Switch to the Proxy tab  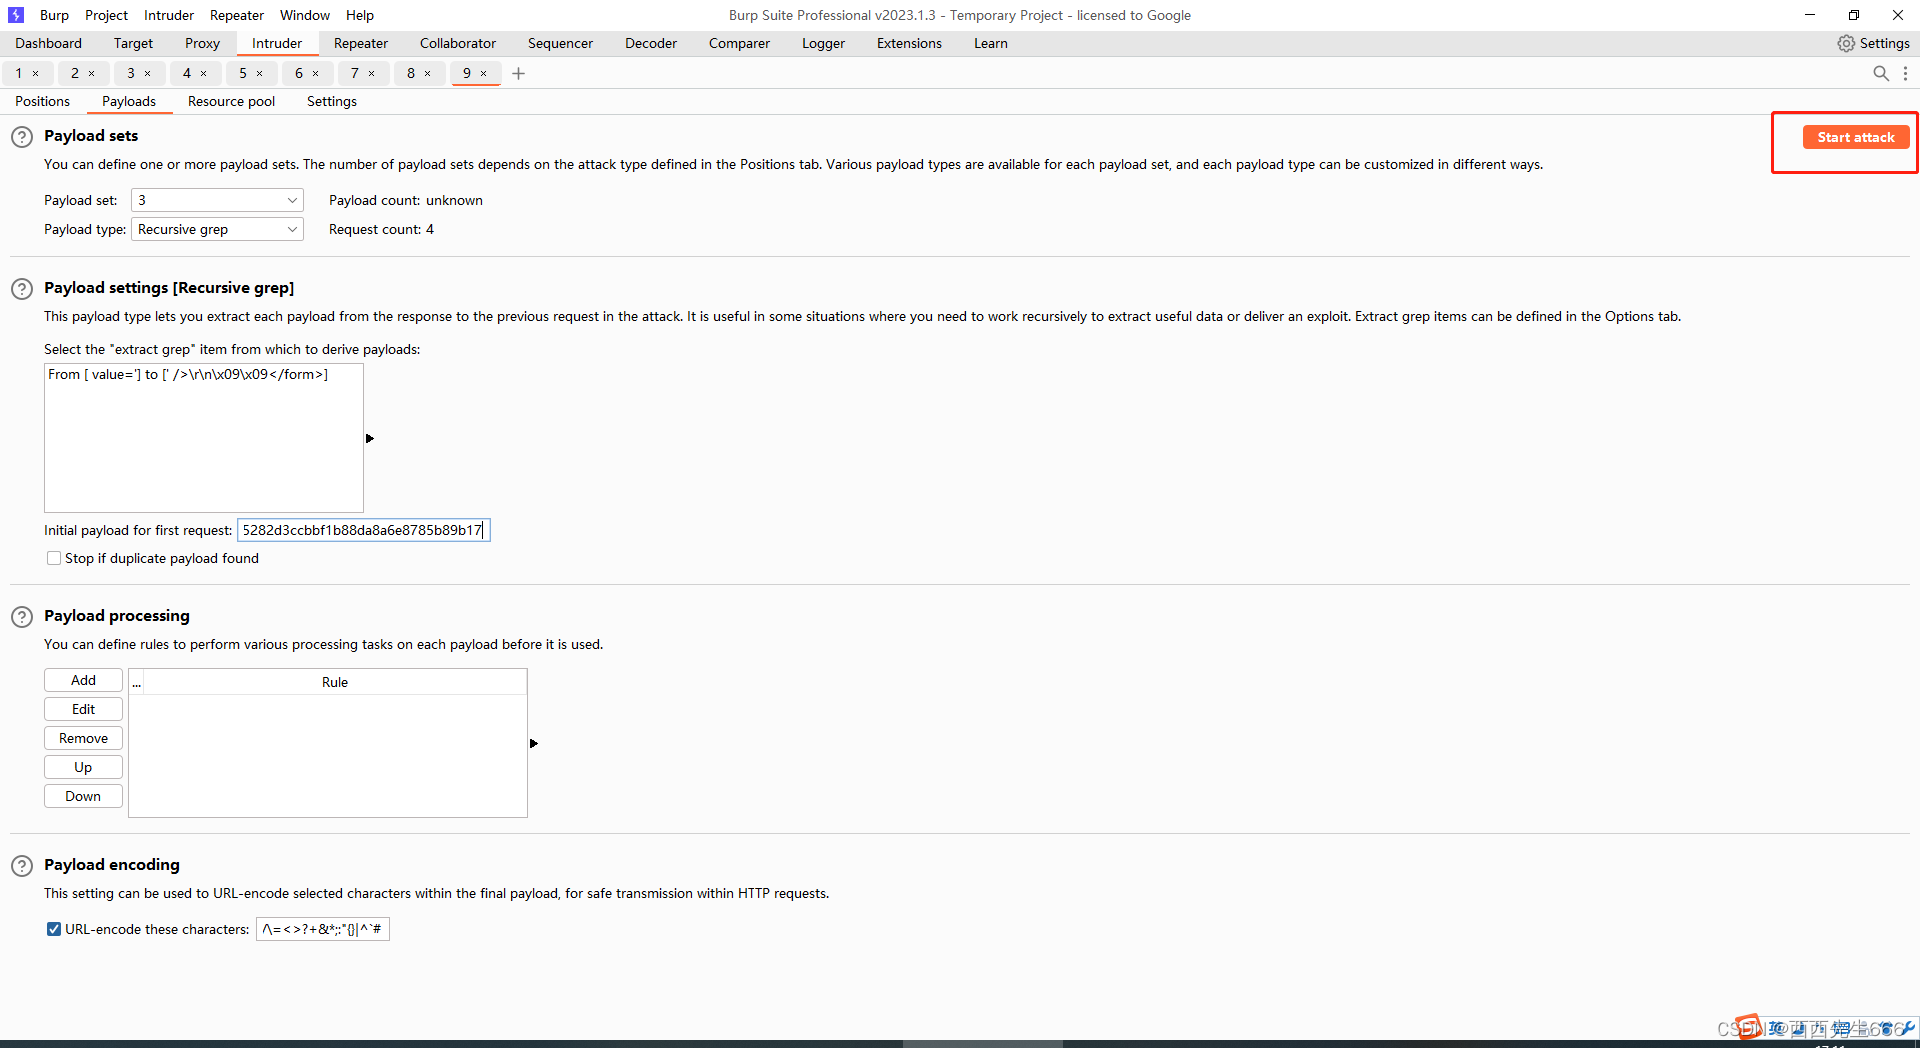coord(202,43)
